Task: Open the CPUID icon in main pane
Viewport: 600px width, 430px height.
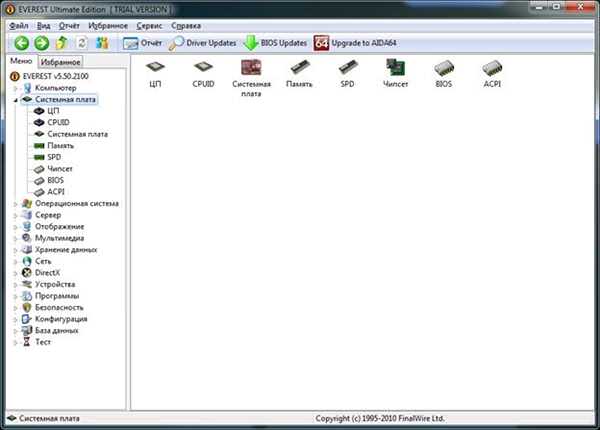Action: click(203, 74)
